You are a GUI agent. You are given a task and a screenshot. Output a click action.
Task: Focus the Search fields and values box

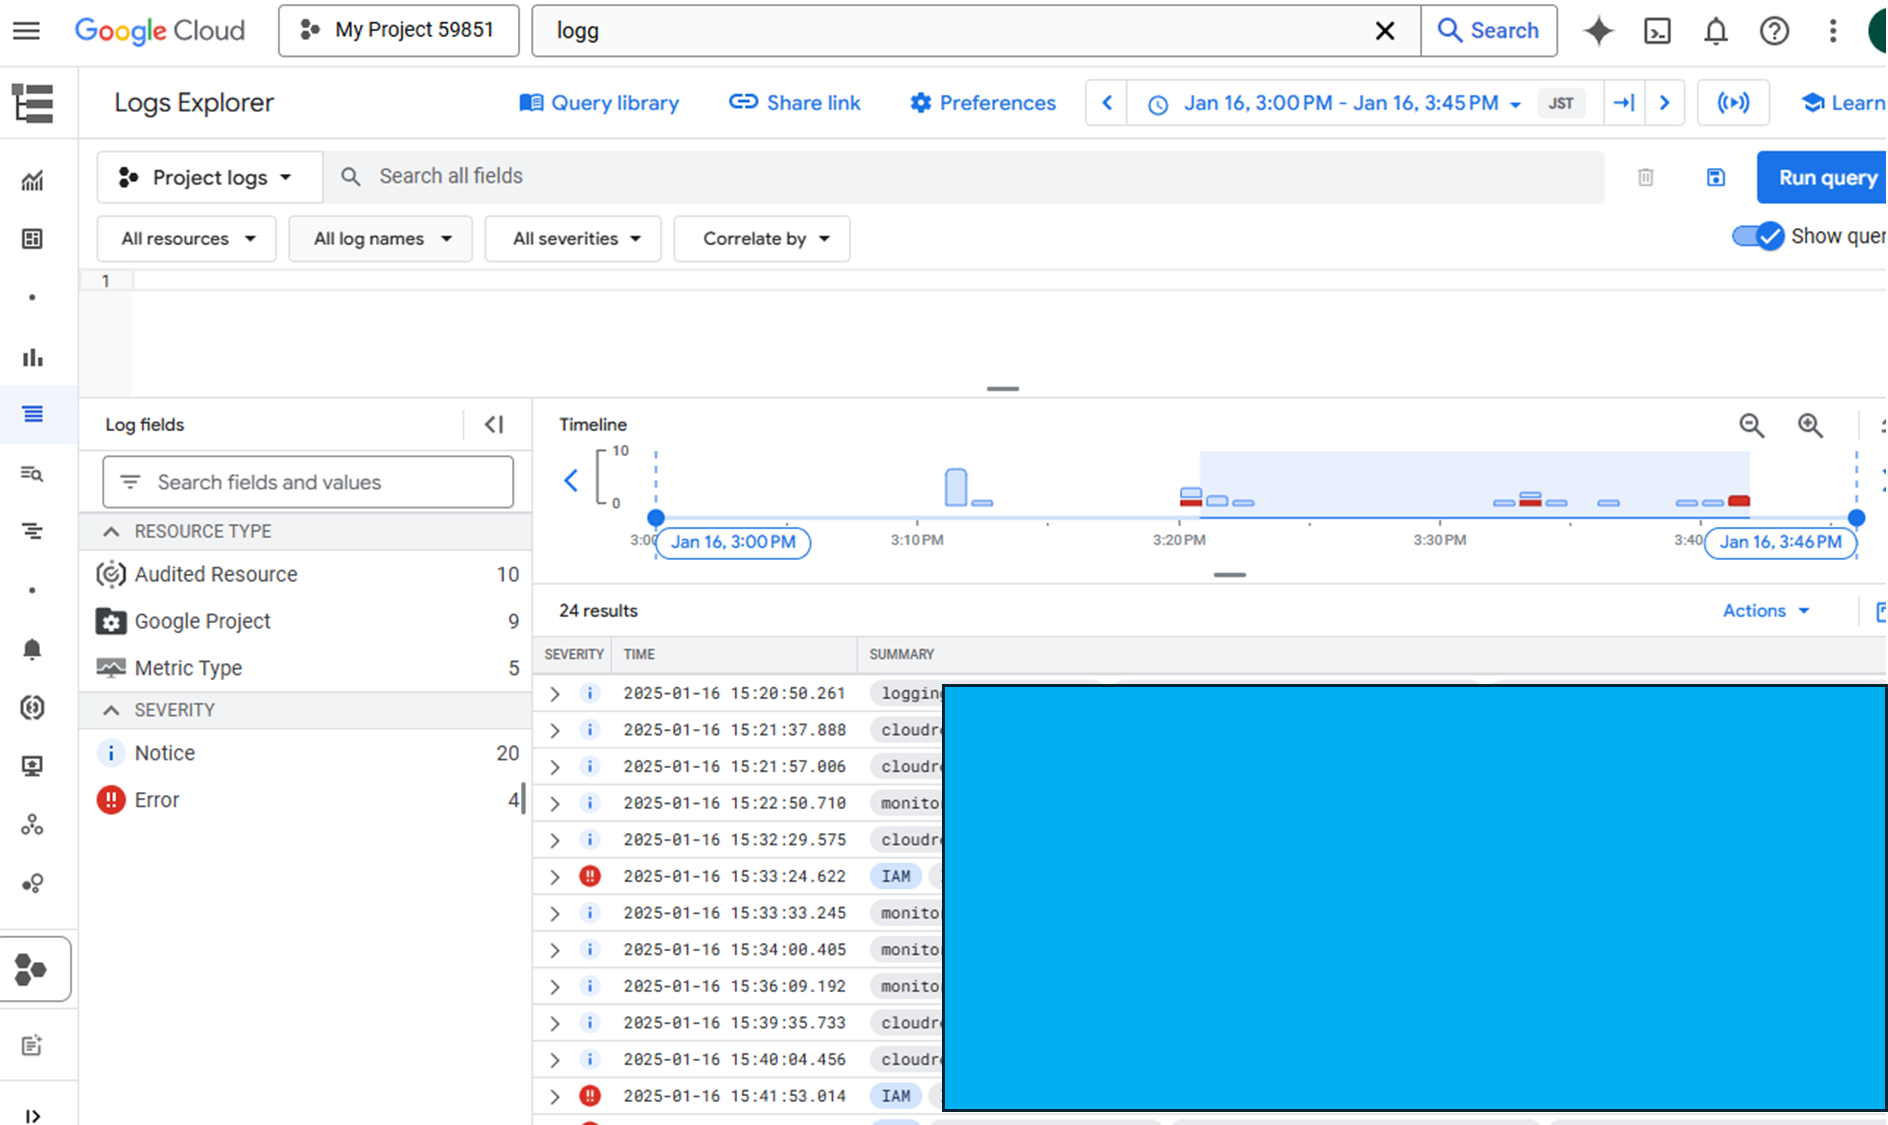tap(308, 483)
